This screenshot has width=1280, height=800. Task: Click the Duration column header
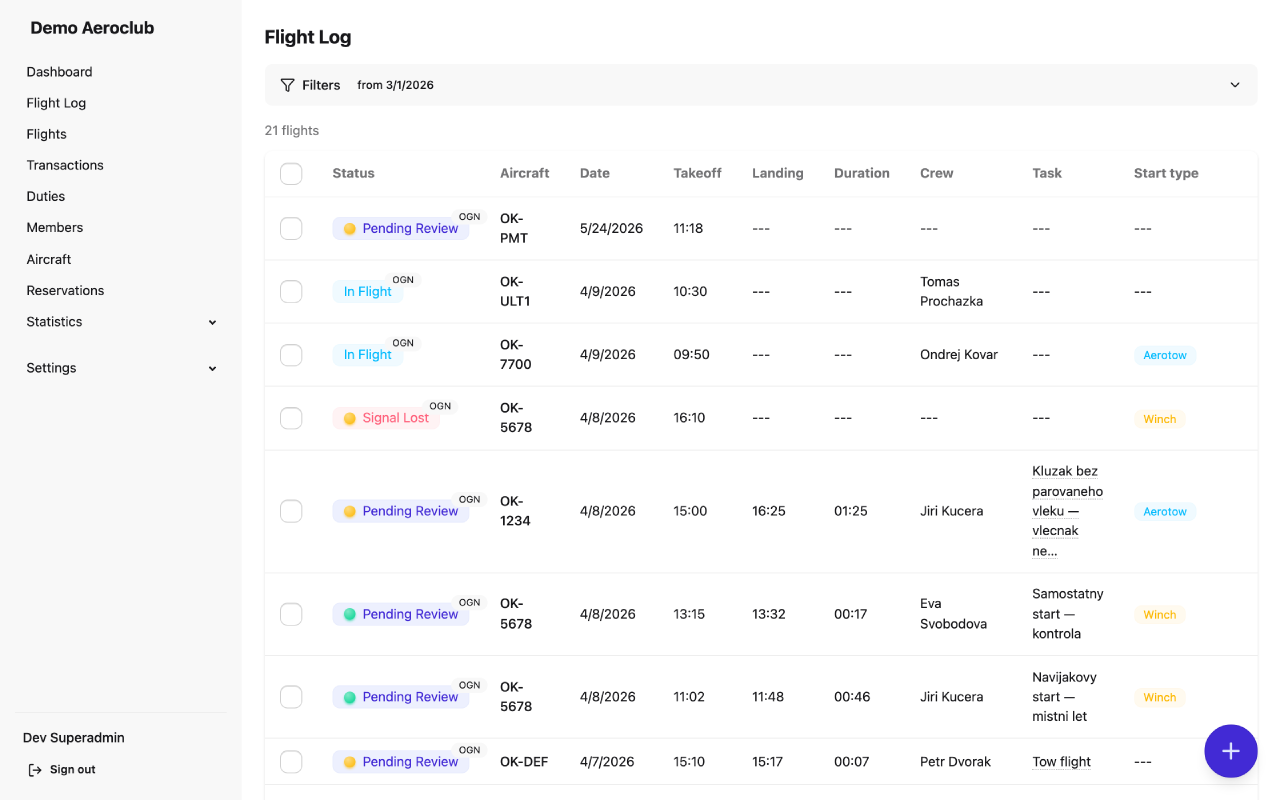point(861,174)
